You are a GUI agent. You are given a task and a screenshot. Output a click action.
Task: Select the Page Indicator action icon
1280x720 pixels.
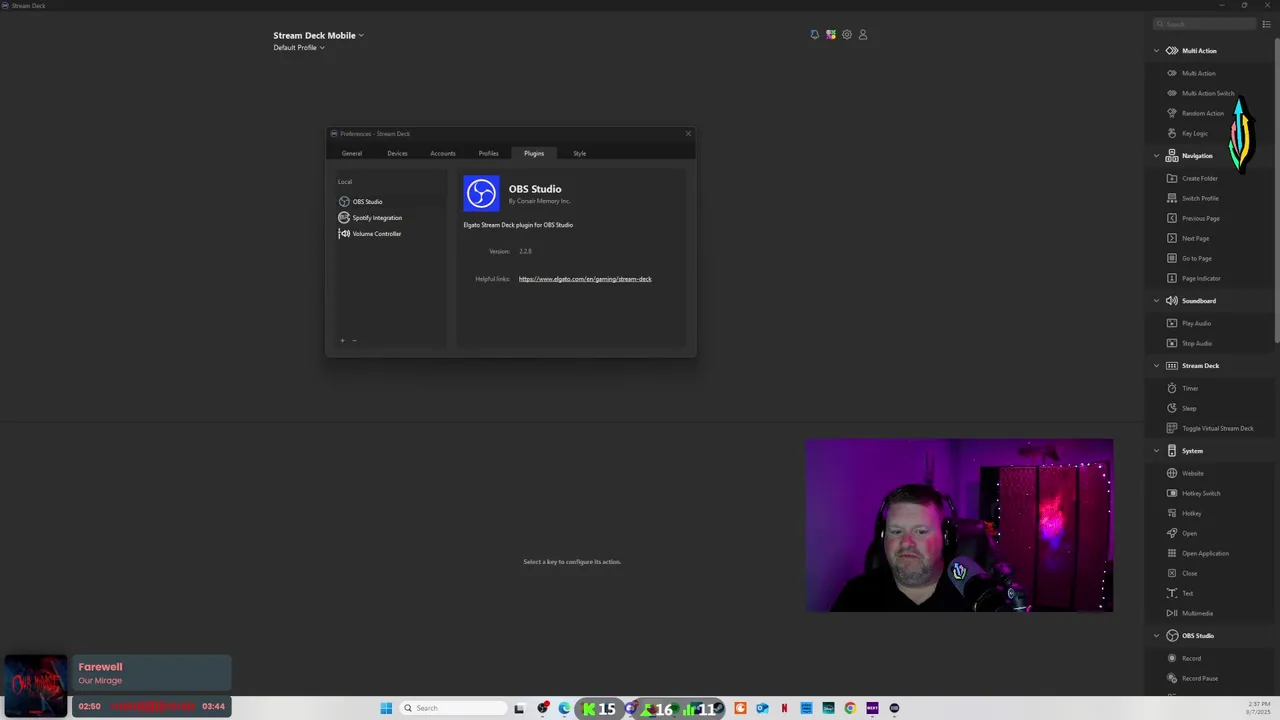tap(1172, 278)
